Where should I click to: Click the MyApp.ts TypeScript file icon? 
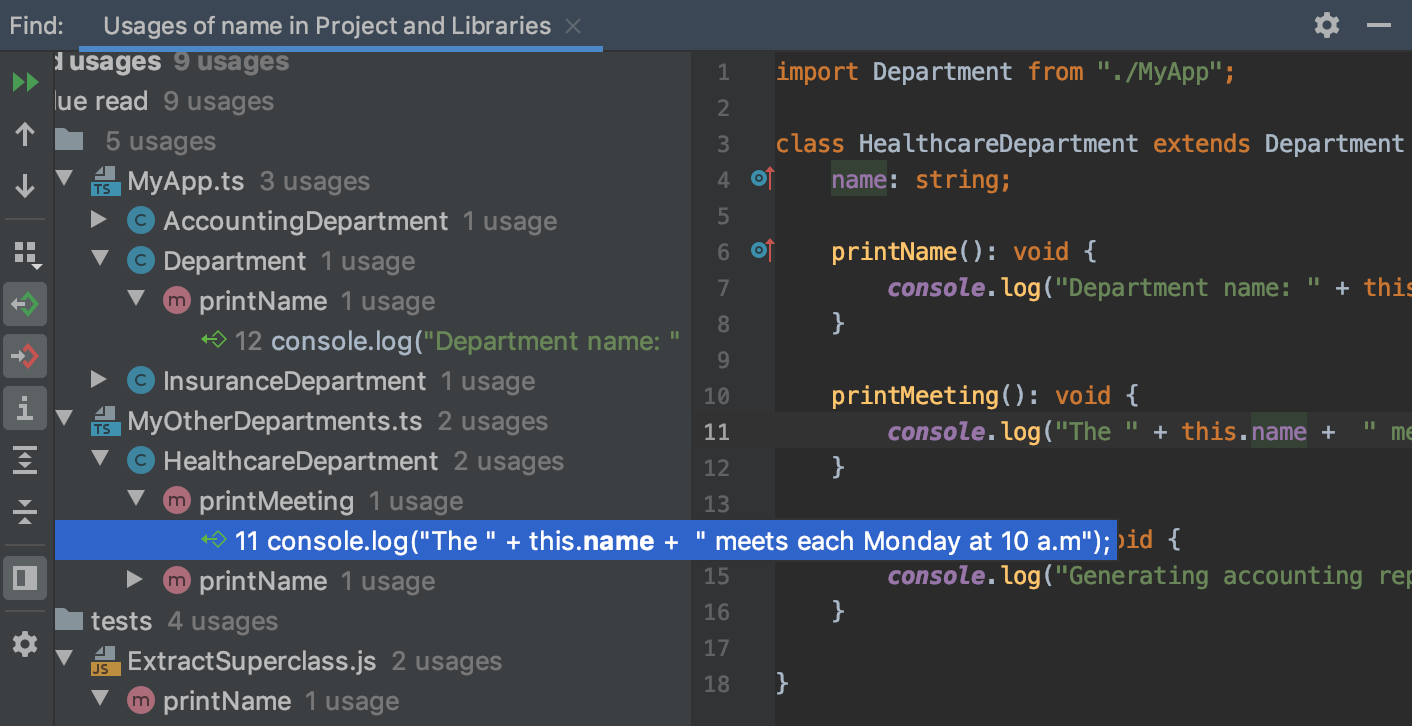click(x=104, y=182)
